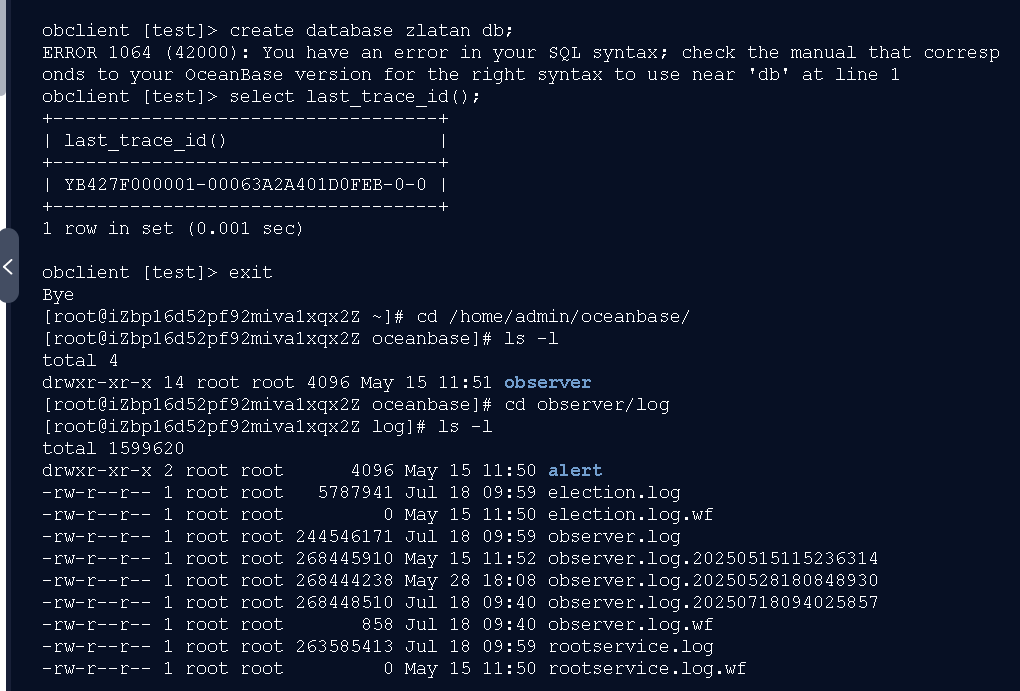Viewport: 1020px width, 691px height.
Task: Click the 'create database zlatan db' command
Action: click(x=371, y=31)
